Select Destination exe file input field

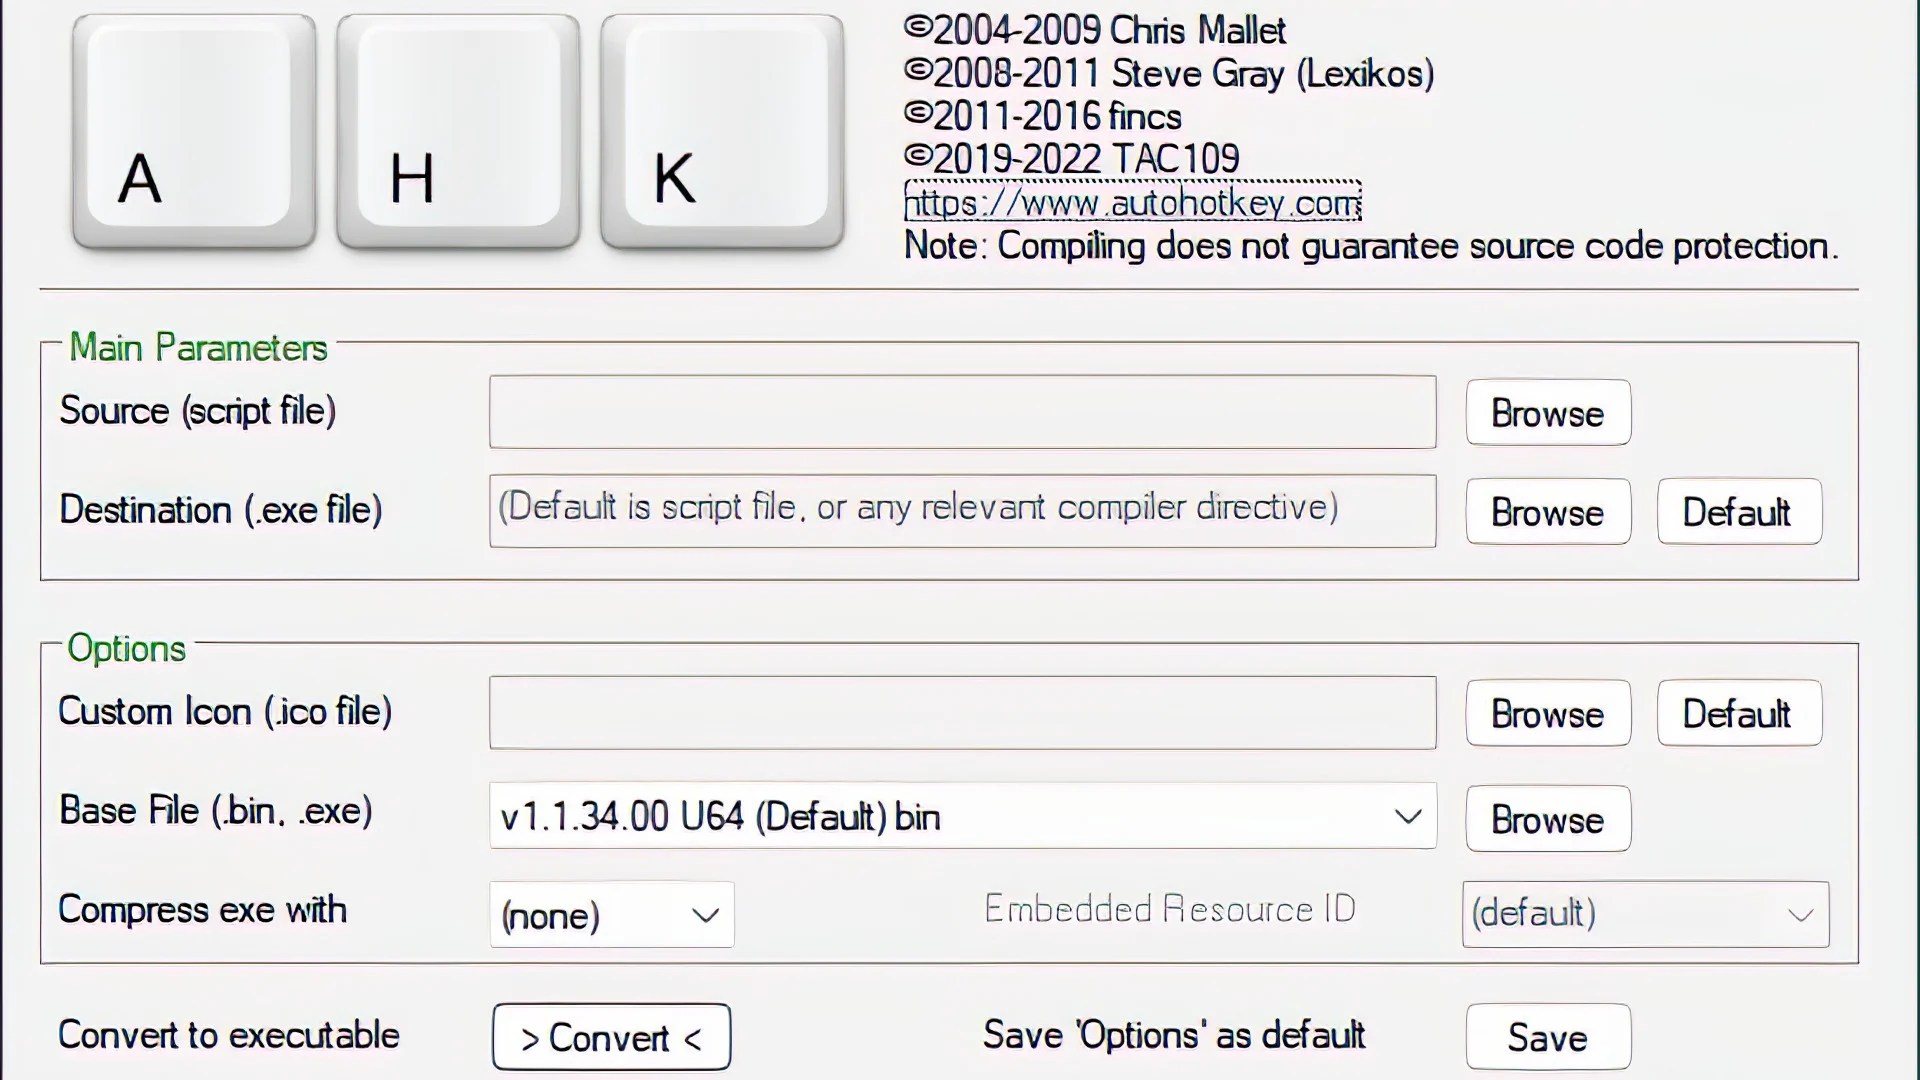click(961, 510)
